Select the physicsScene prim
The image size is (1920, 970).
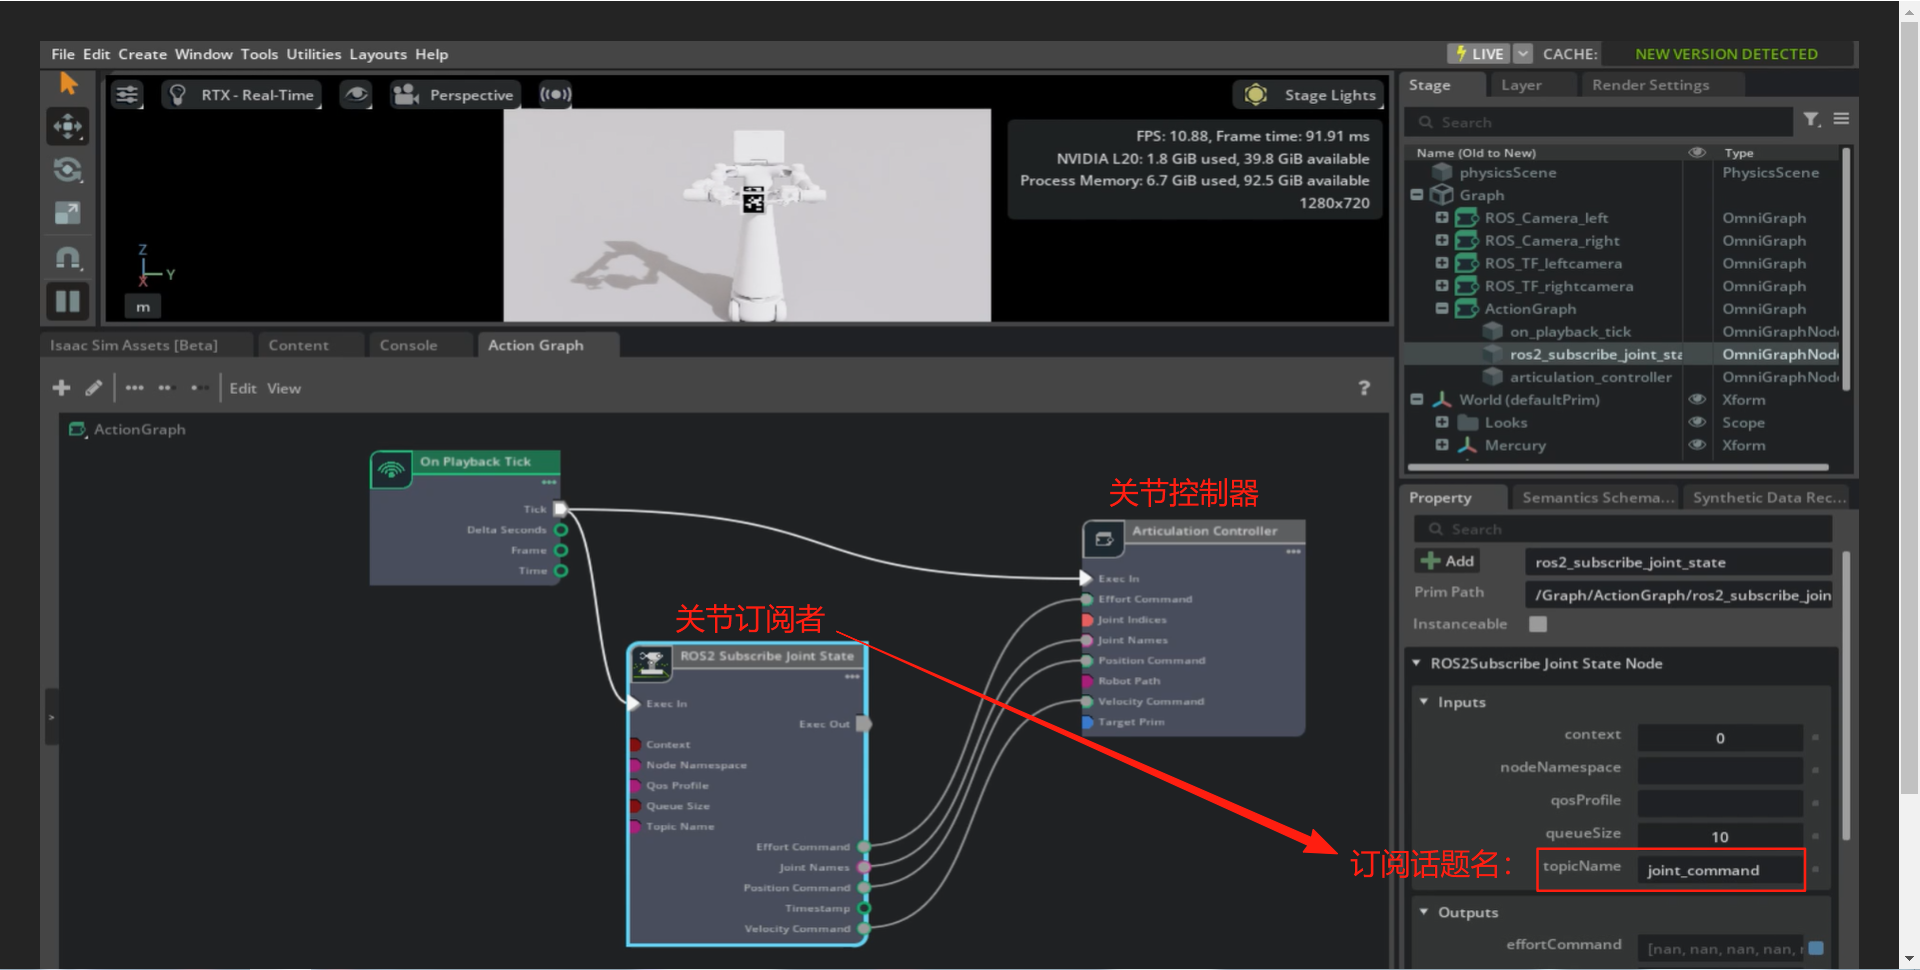click(x=1507, y=172)
